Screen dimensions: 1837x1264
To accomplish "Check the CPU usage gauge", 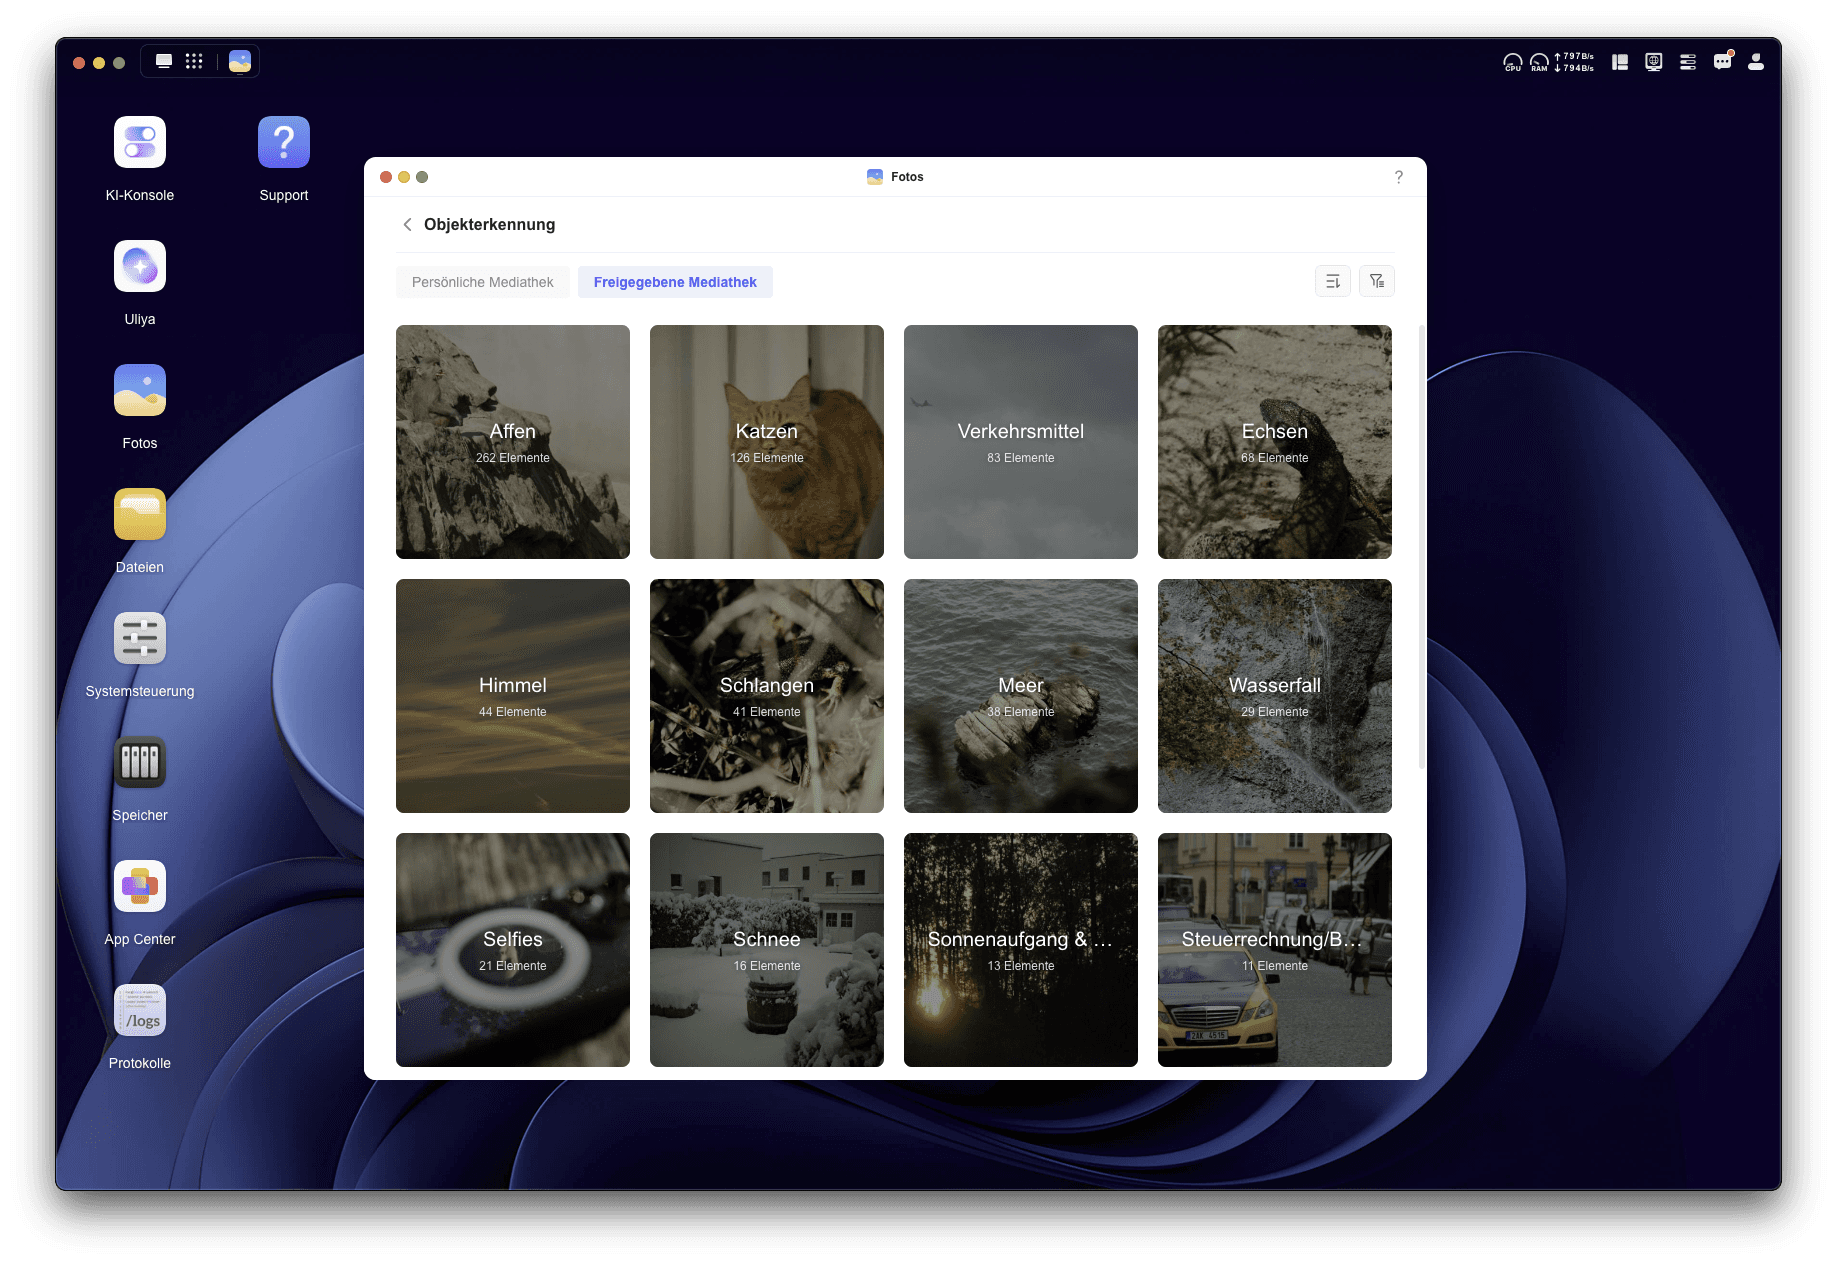I will click(x=1513, y=62).
